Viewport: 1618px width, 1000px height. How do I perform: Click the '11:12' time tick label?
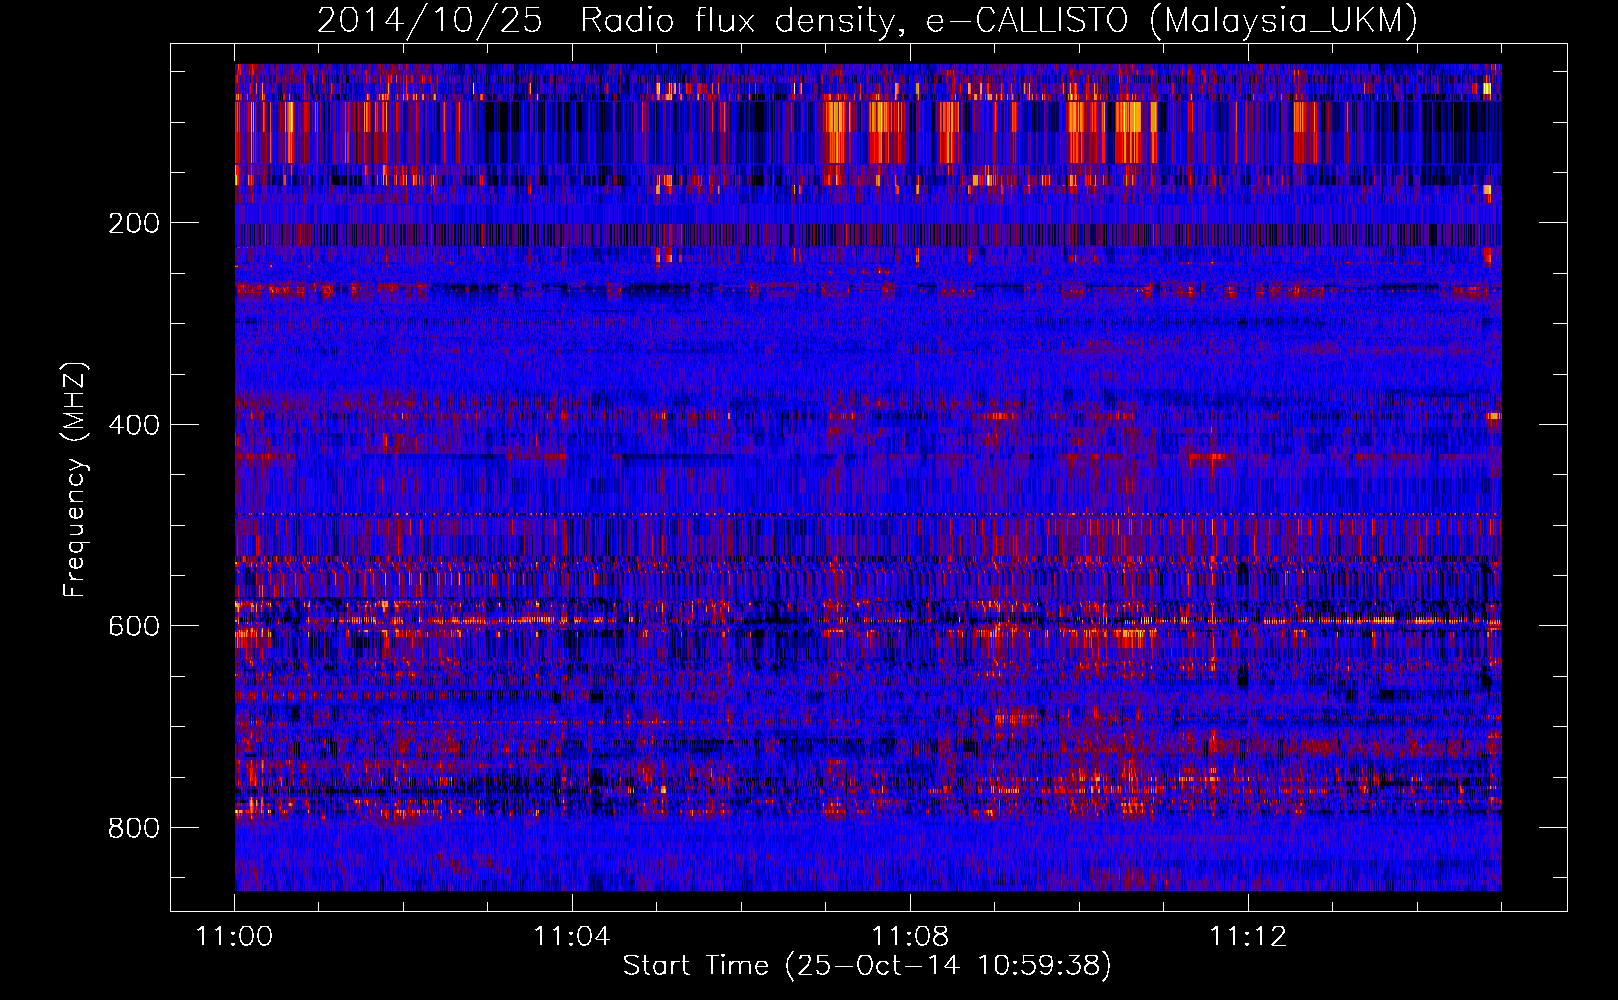[1248, 937]
